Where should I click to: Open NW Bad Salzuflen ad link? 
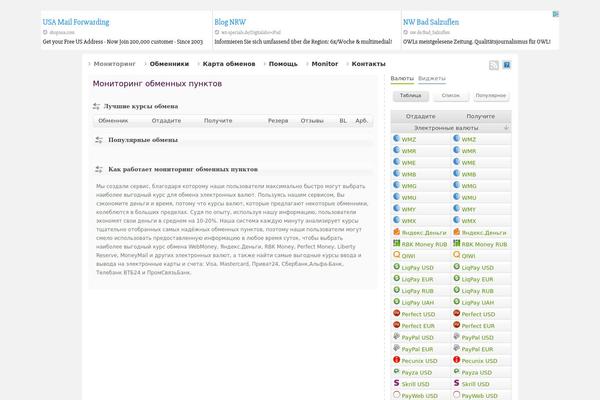431,22
